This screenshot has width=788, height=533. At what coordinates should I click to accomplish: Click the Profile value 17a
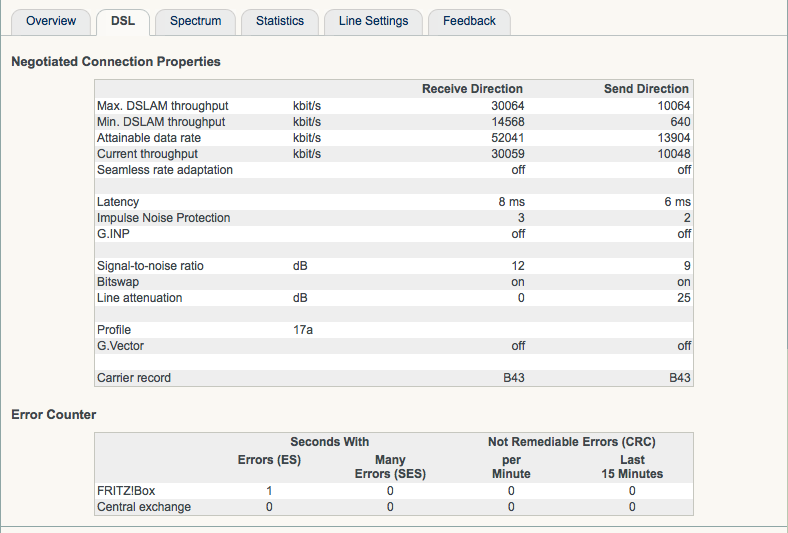pos(304,330)
